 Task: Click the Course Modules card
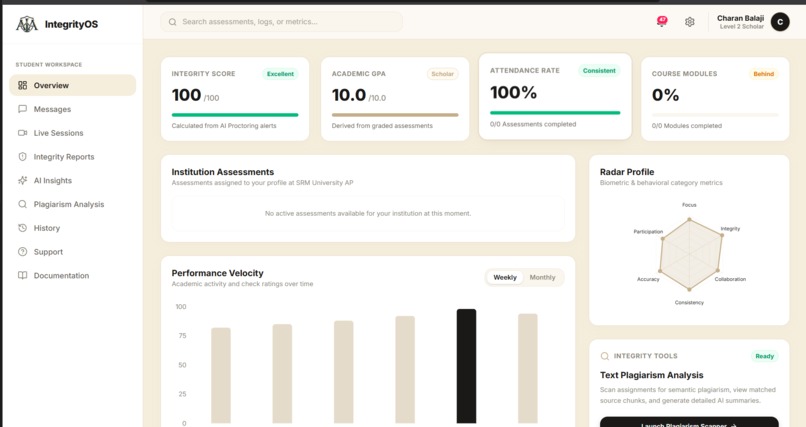point(715,99)
